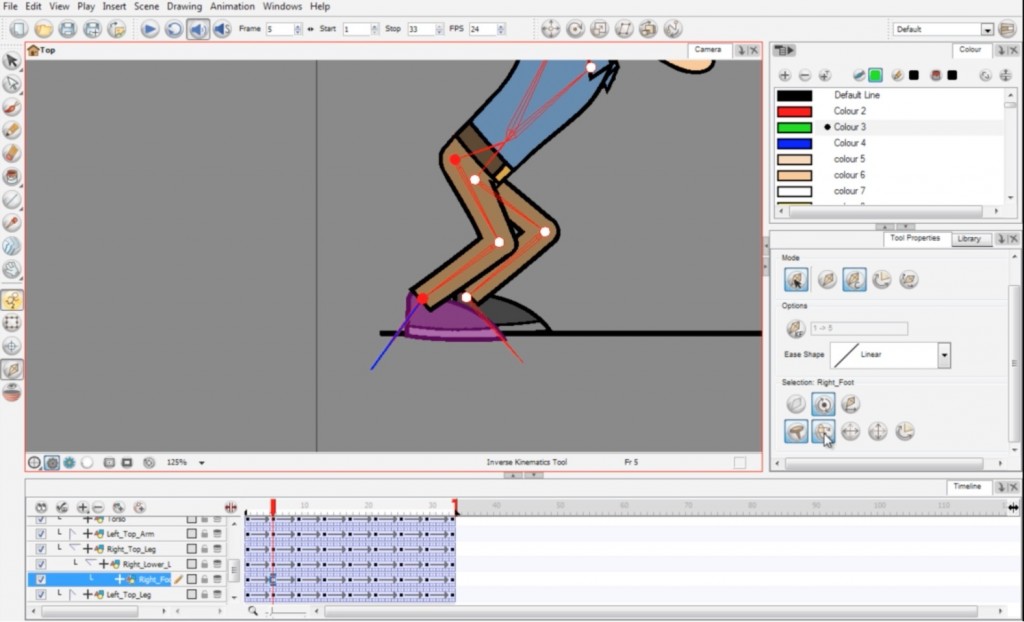The width and height of the screenshot is (1024, 622).
Task: Open the Animation menu
Action: tap(232, 6)
